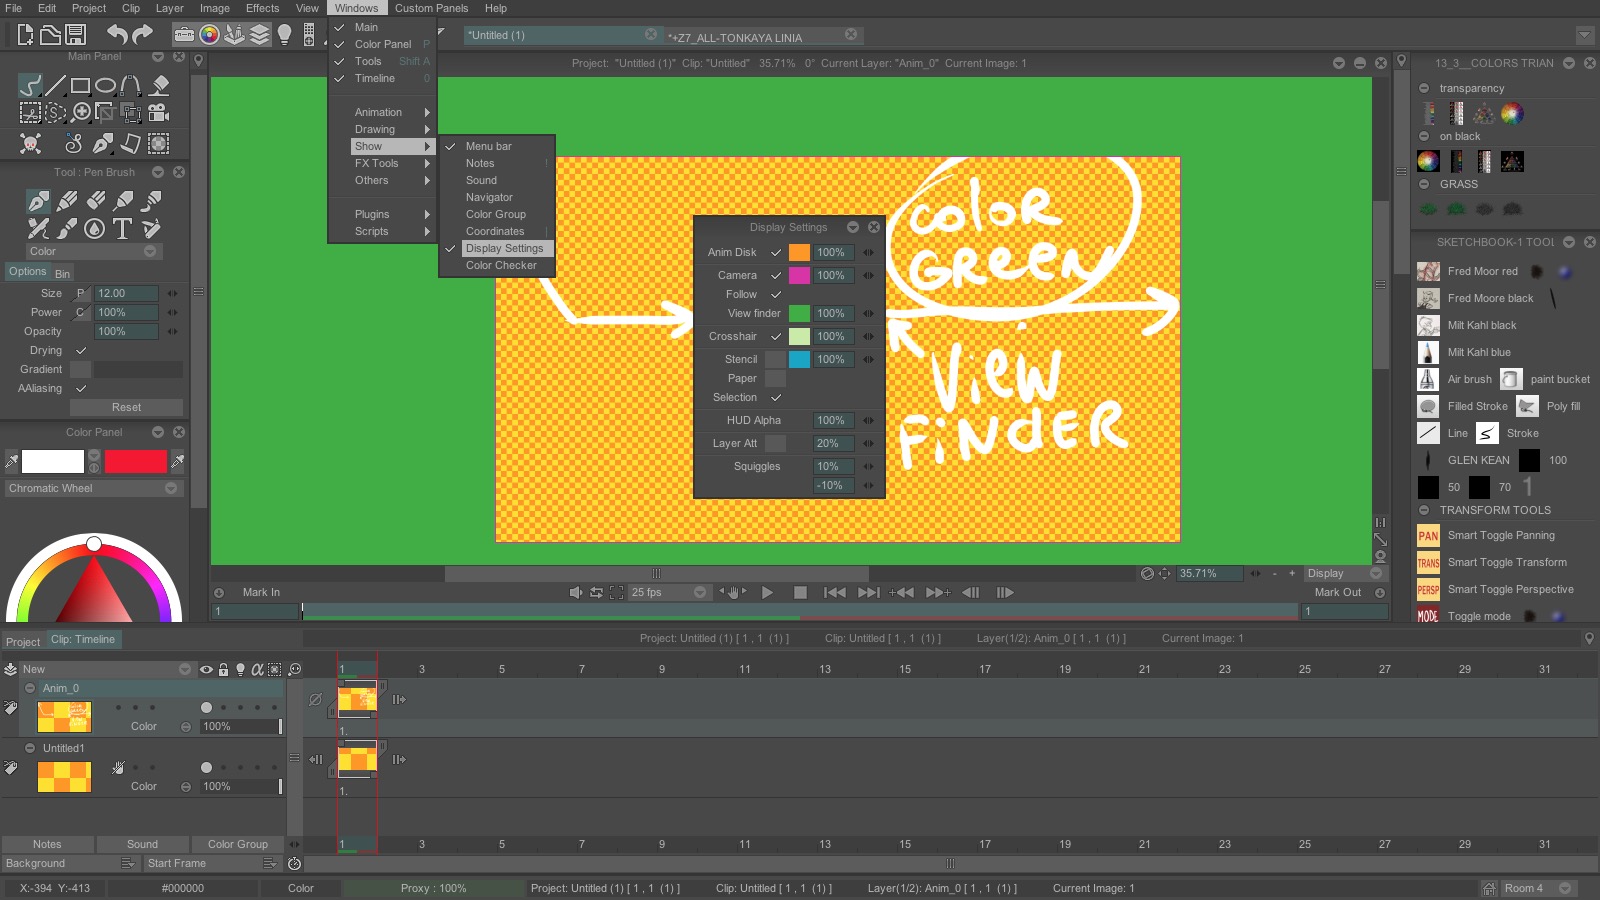1600x900 pixels.
Task: Click the undo arrow icon
Action: (x=117, y=34)
